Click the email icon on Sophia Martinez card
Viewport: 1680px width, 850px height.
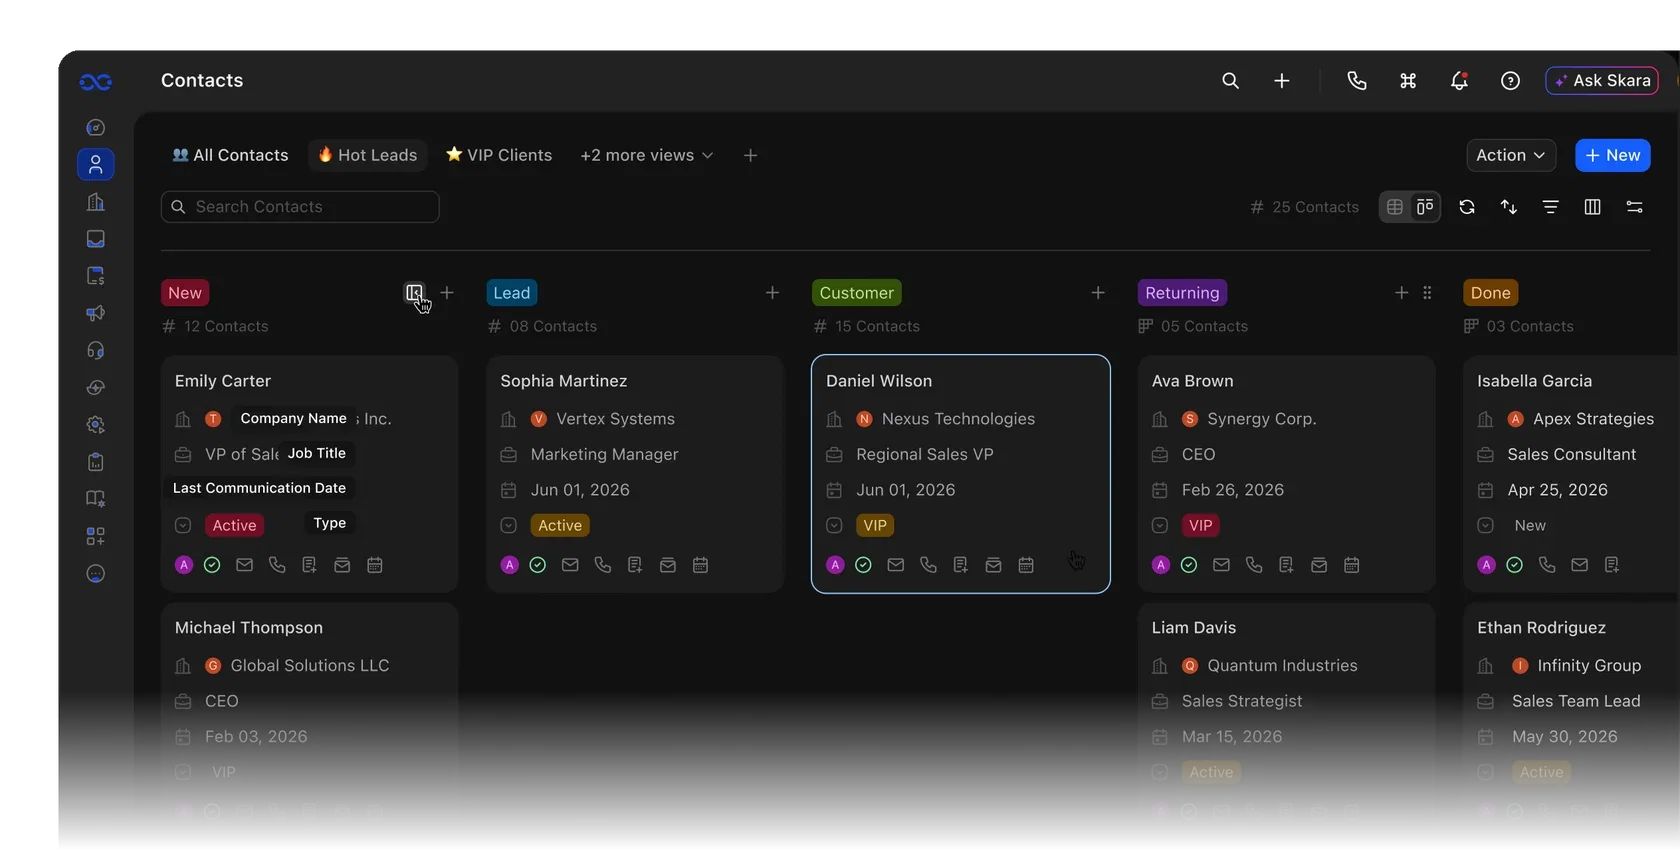click(570, 565)
